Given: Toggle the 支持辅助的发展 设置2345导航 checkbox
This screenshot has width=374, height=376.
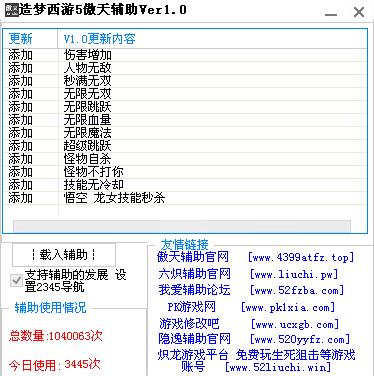Looking at the screenshot, I should pyautogui.click(x=16, y=281).
